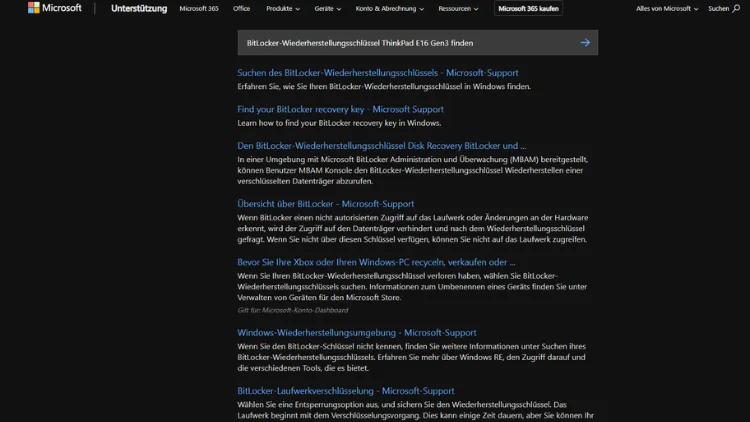Open Find your BitLocker recovery key result
The image size is (750, 422).
tap(340, 109)
